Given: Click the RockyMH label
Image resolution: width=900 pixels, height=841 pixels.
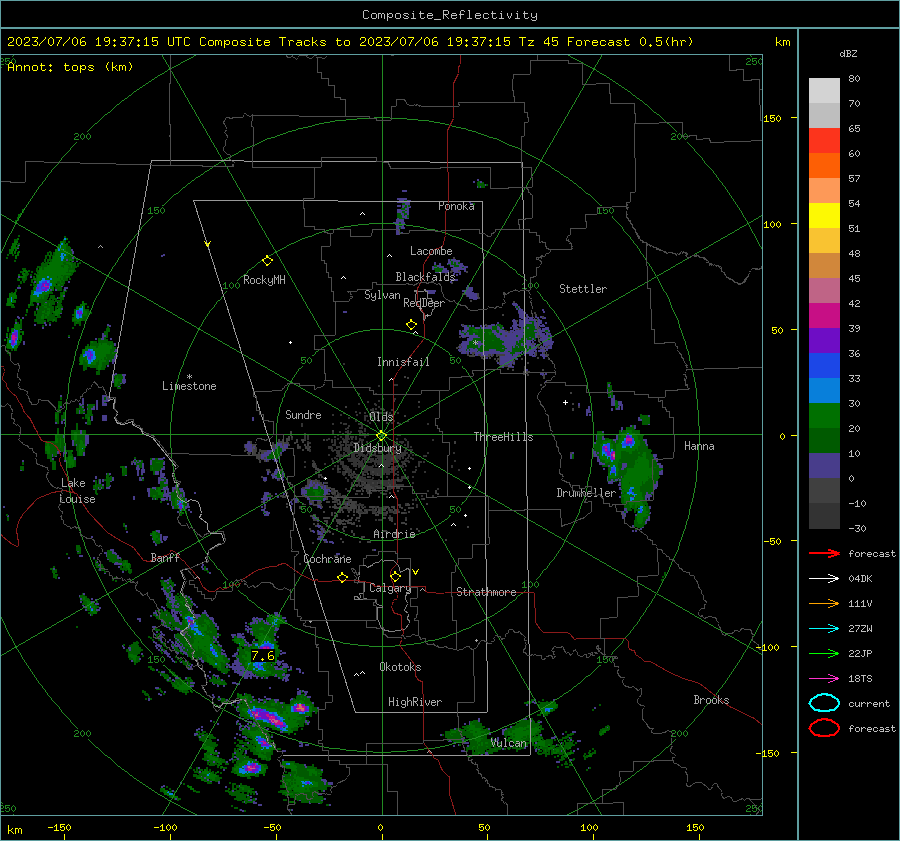Looking at the screenshot, I should pos(264,280).
